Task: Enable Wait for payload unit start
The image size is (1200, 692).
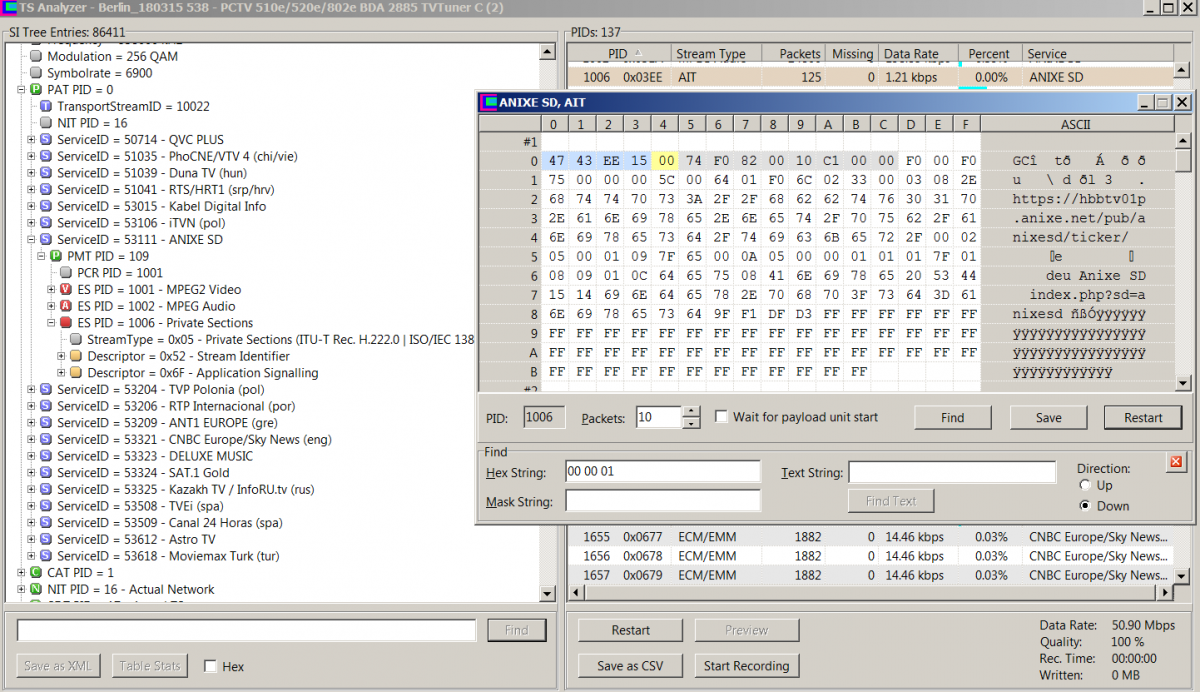Action: click(722, 417)
